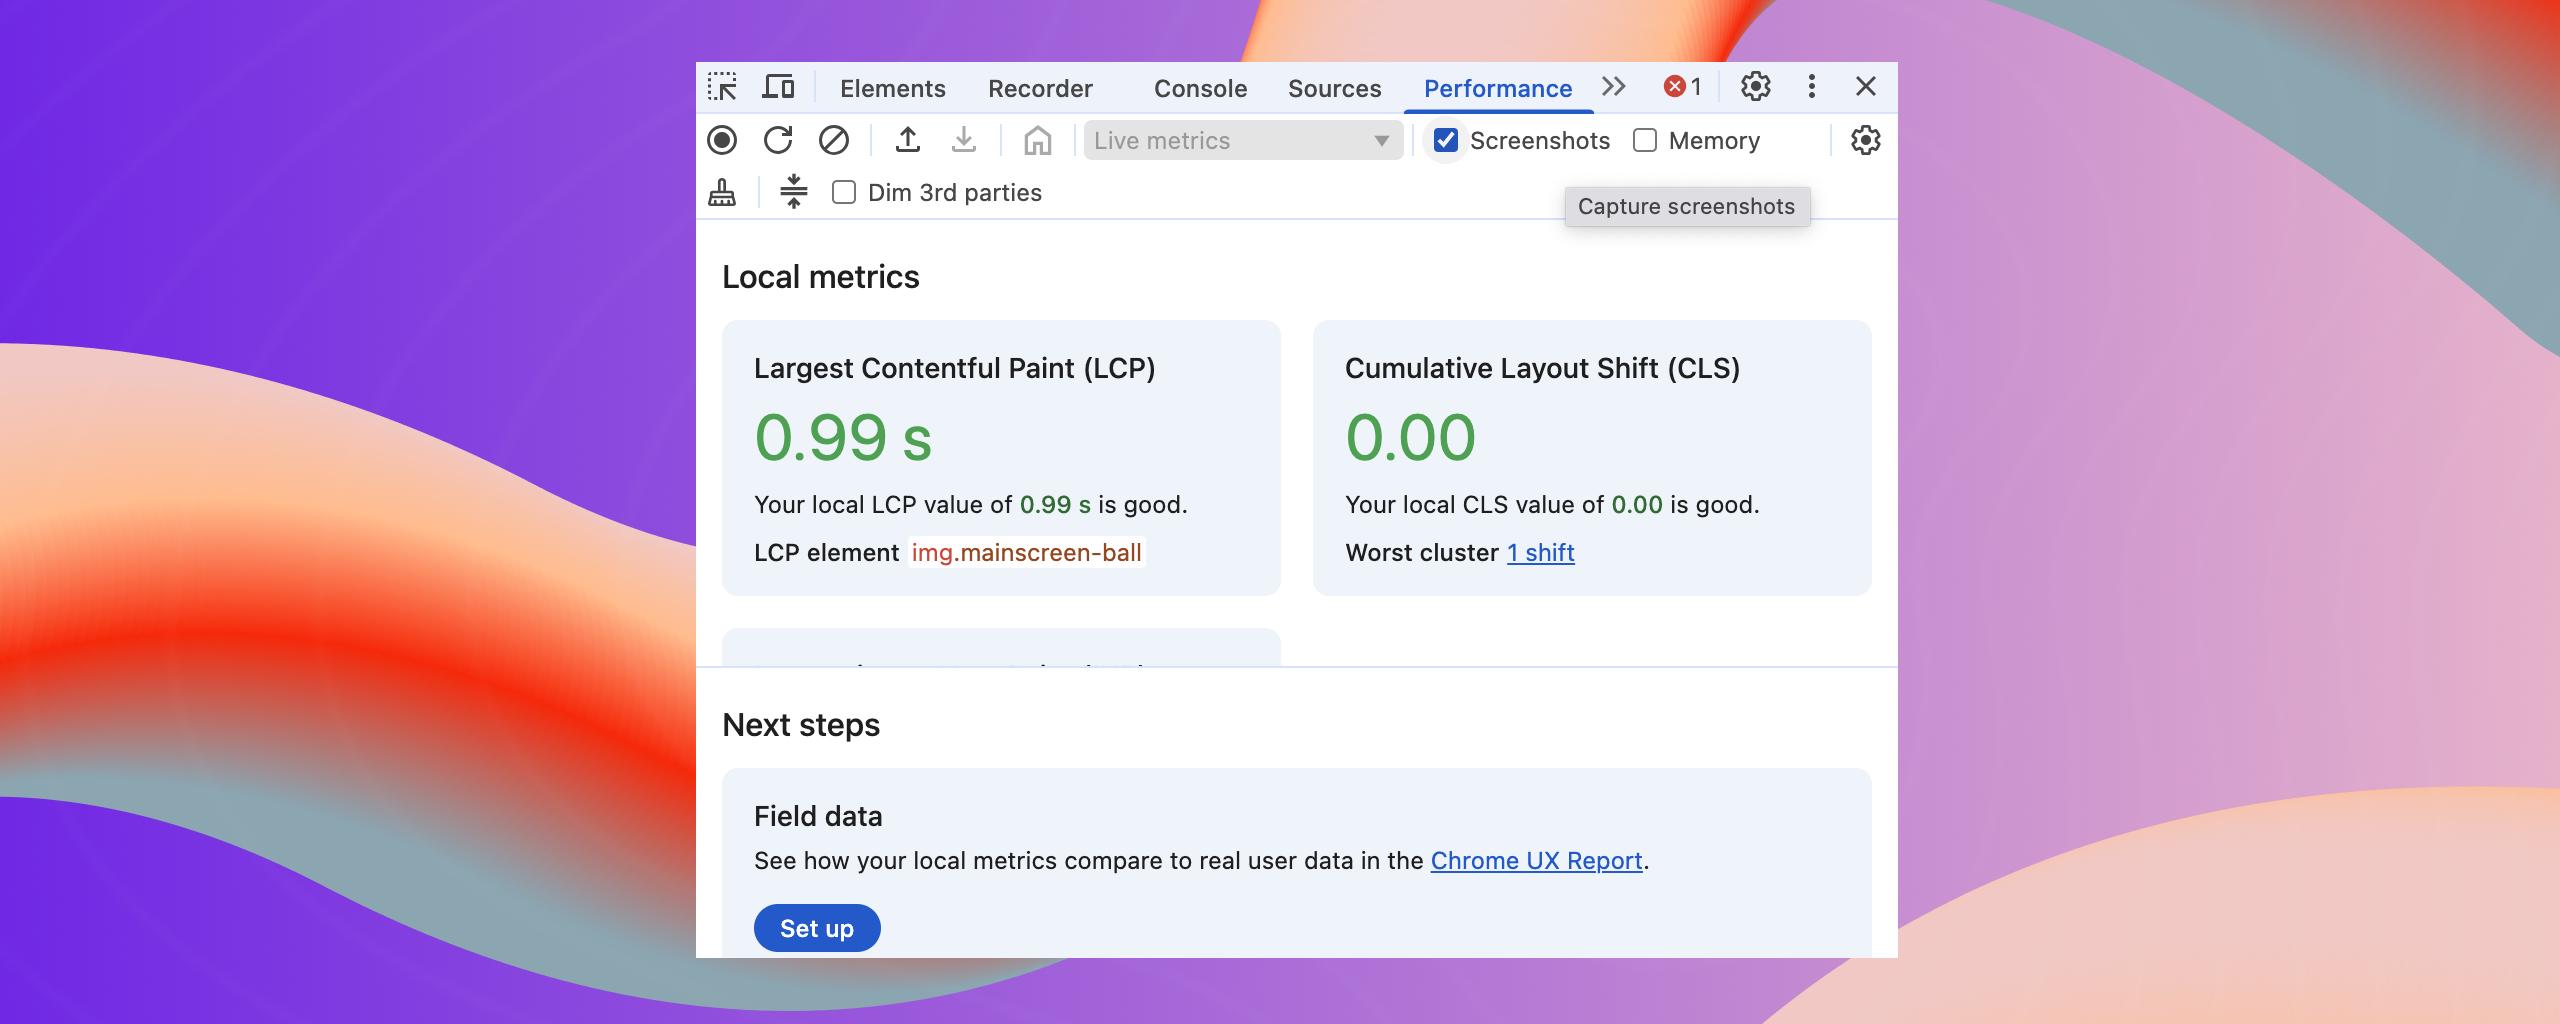Click the inspect element selector icon

coord(722,87)
